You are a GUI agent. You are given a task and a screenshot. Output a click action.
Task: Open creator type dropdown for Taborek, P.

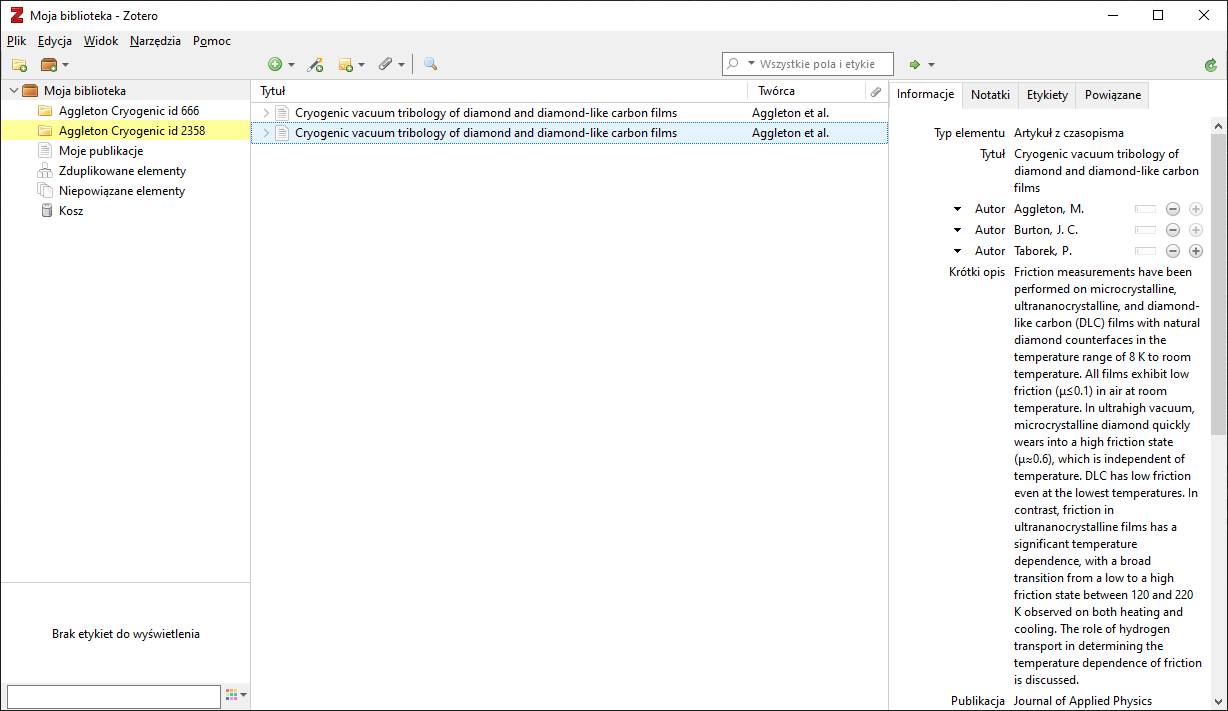click(x=957, y=252)
